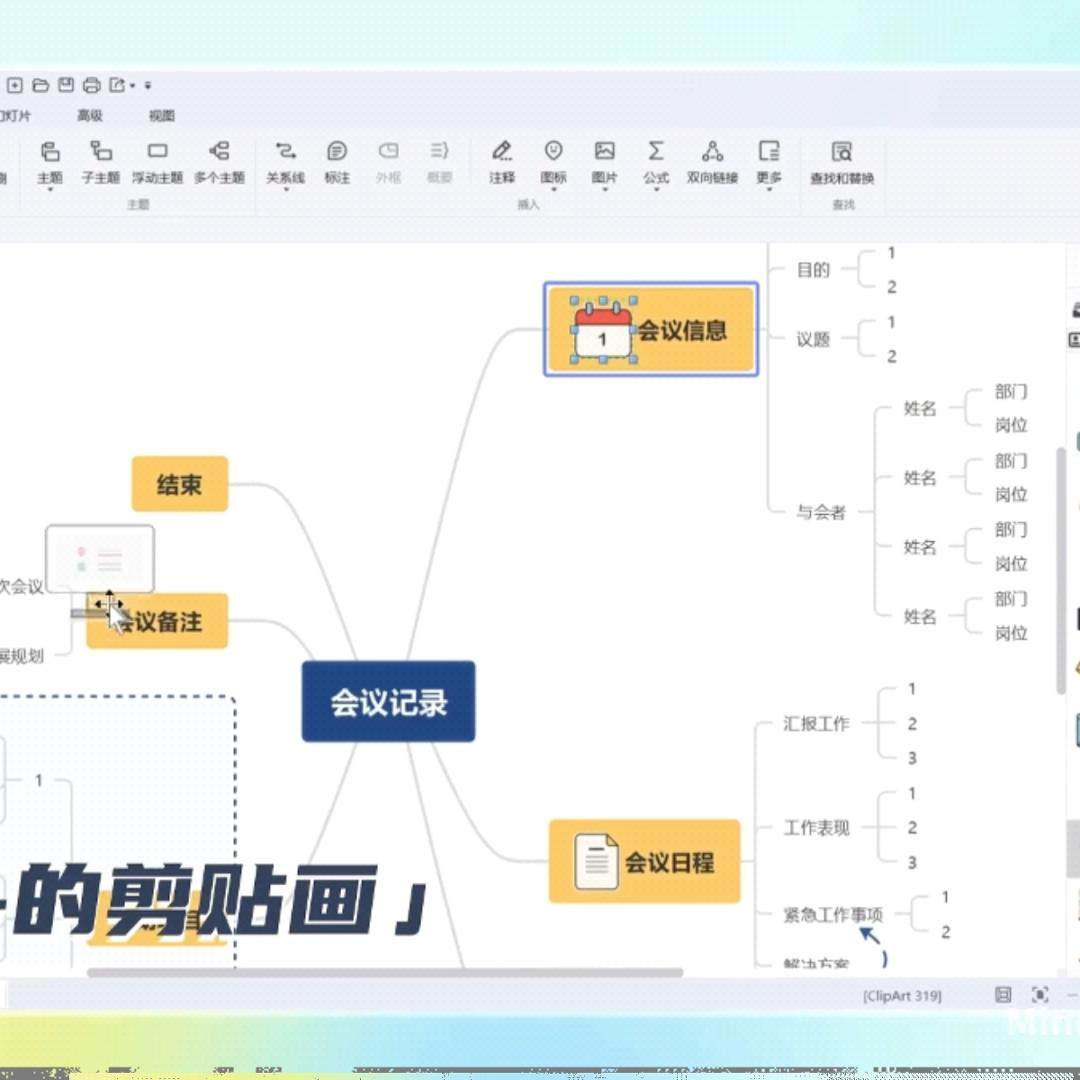
Task: Insert a picture with the 图片 icon
Action: click(605, 151)
